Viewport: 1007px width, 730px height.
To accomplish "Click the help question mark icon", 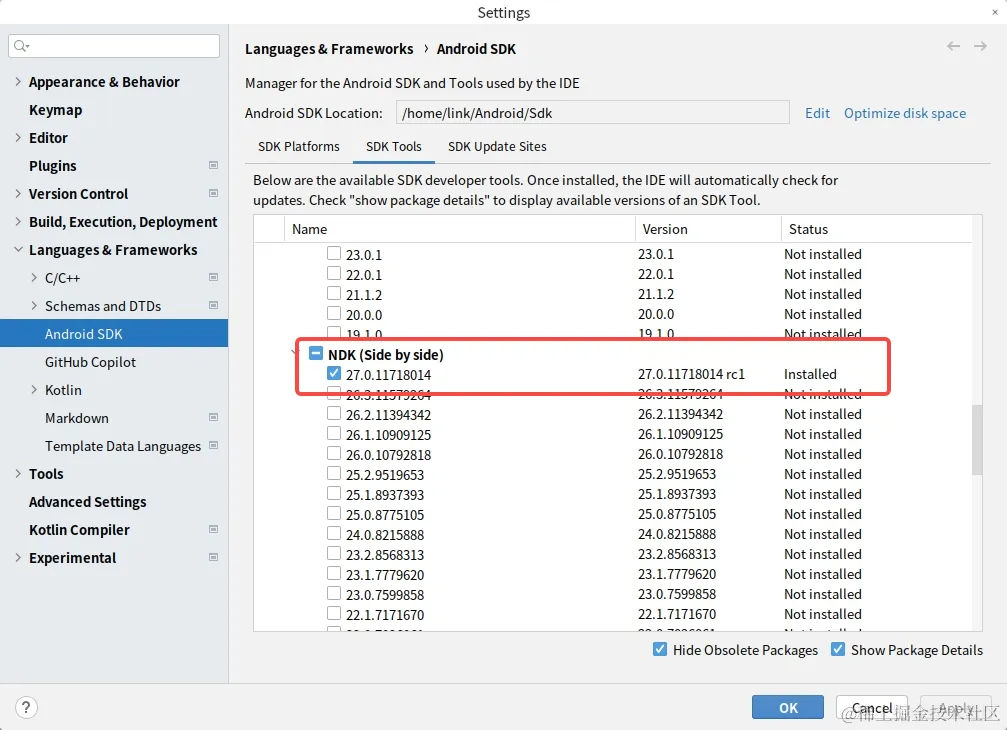I will click(27, 707).
